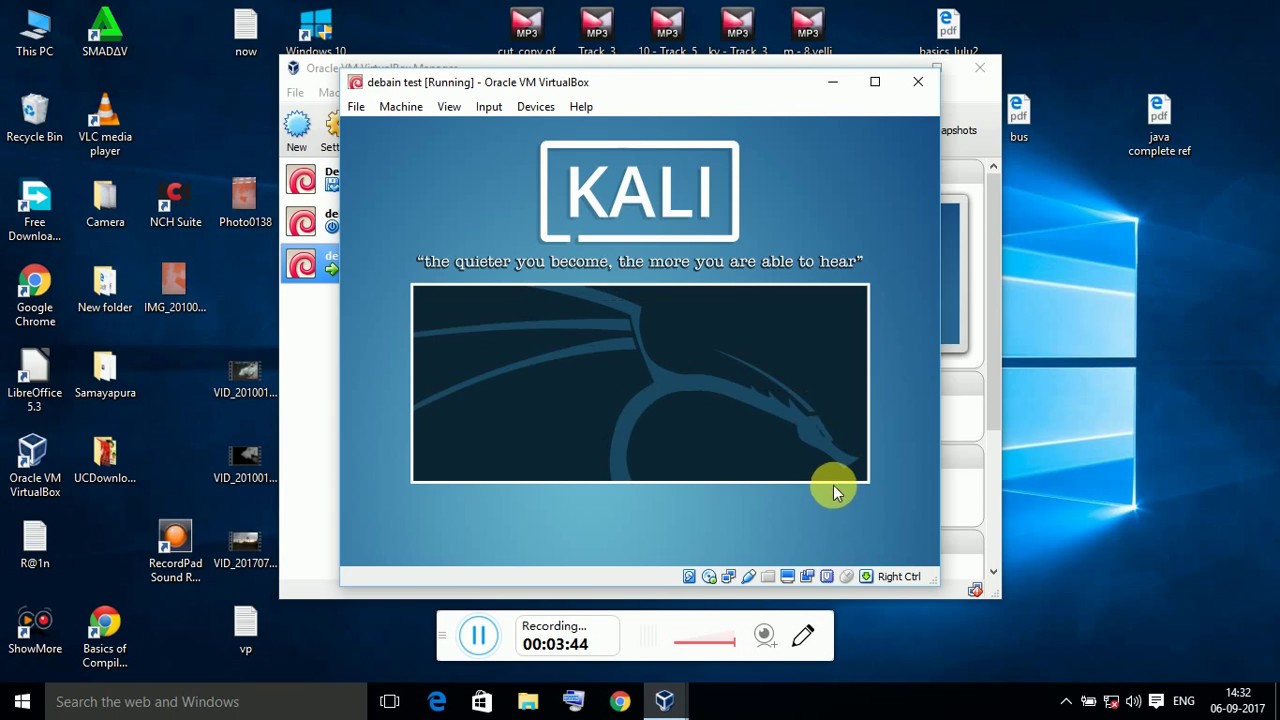Select LibreOffice 5.3 desktop icon

35,382
